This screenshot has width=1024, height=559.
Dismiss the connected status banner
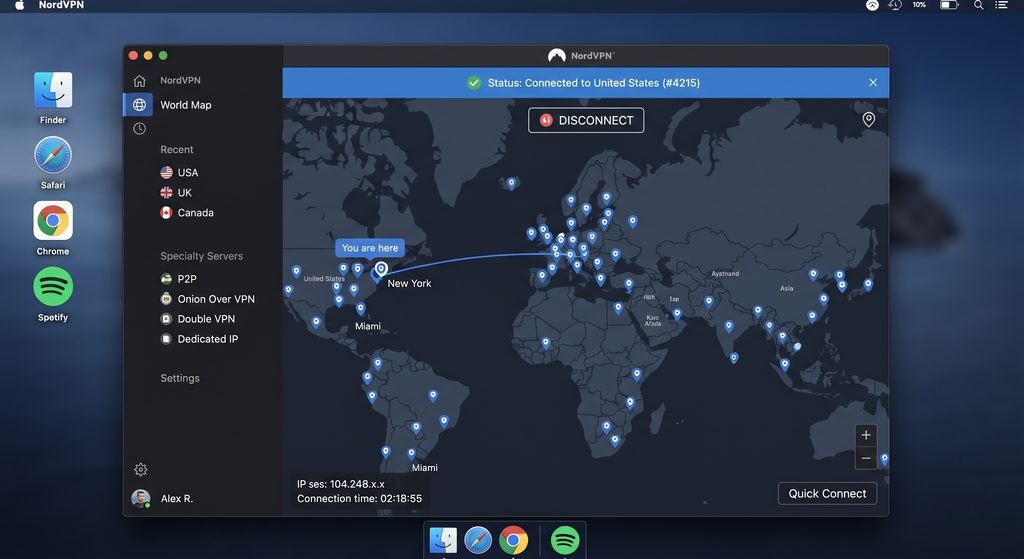click(x=873, y=83)
